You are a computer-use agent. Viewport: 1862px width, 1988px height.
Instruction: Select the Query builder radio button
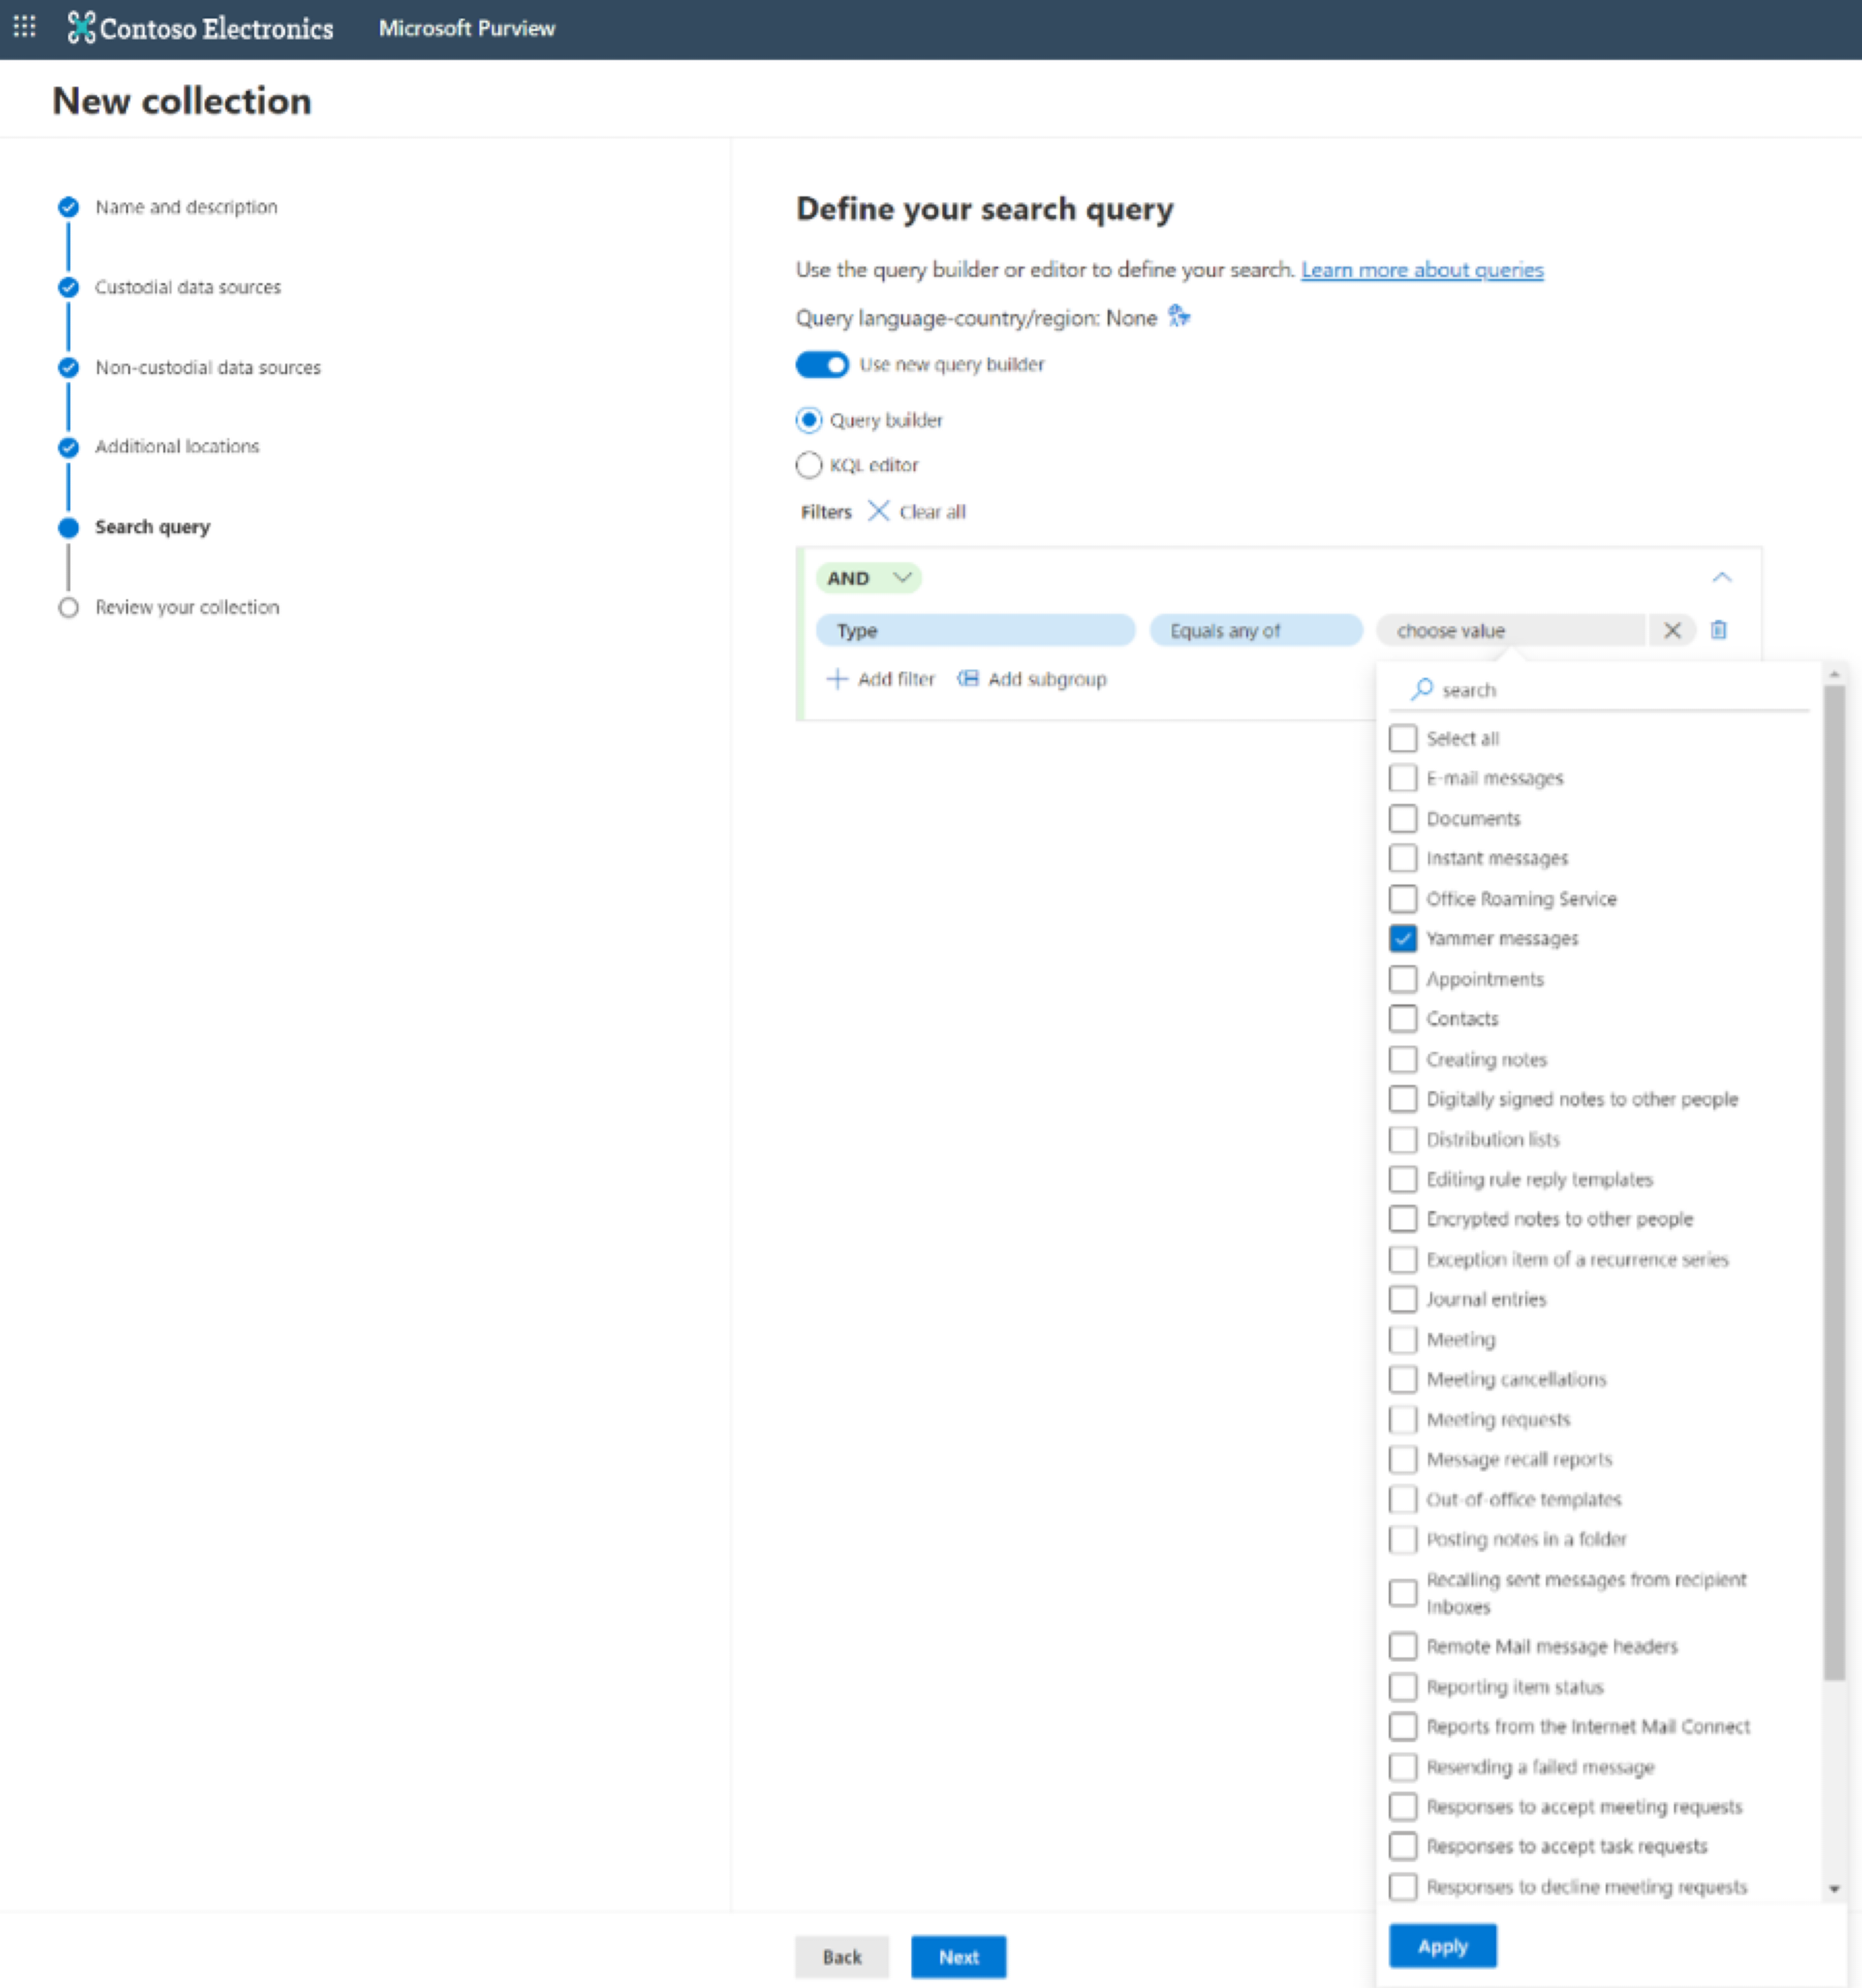810,420
